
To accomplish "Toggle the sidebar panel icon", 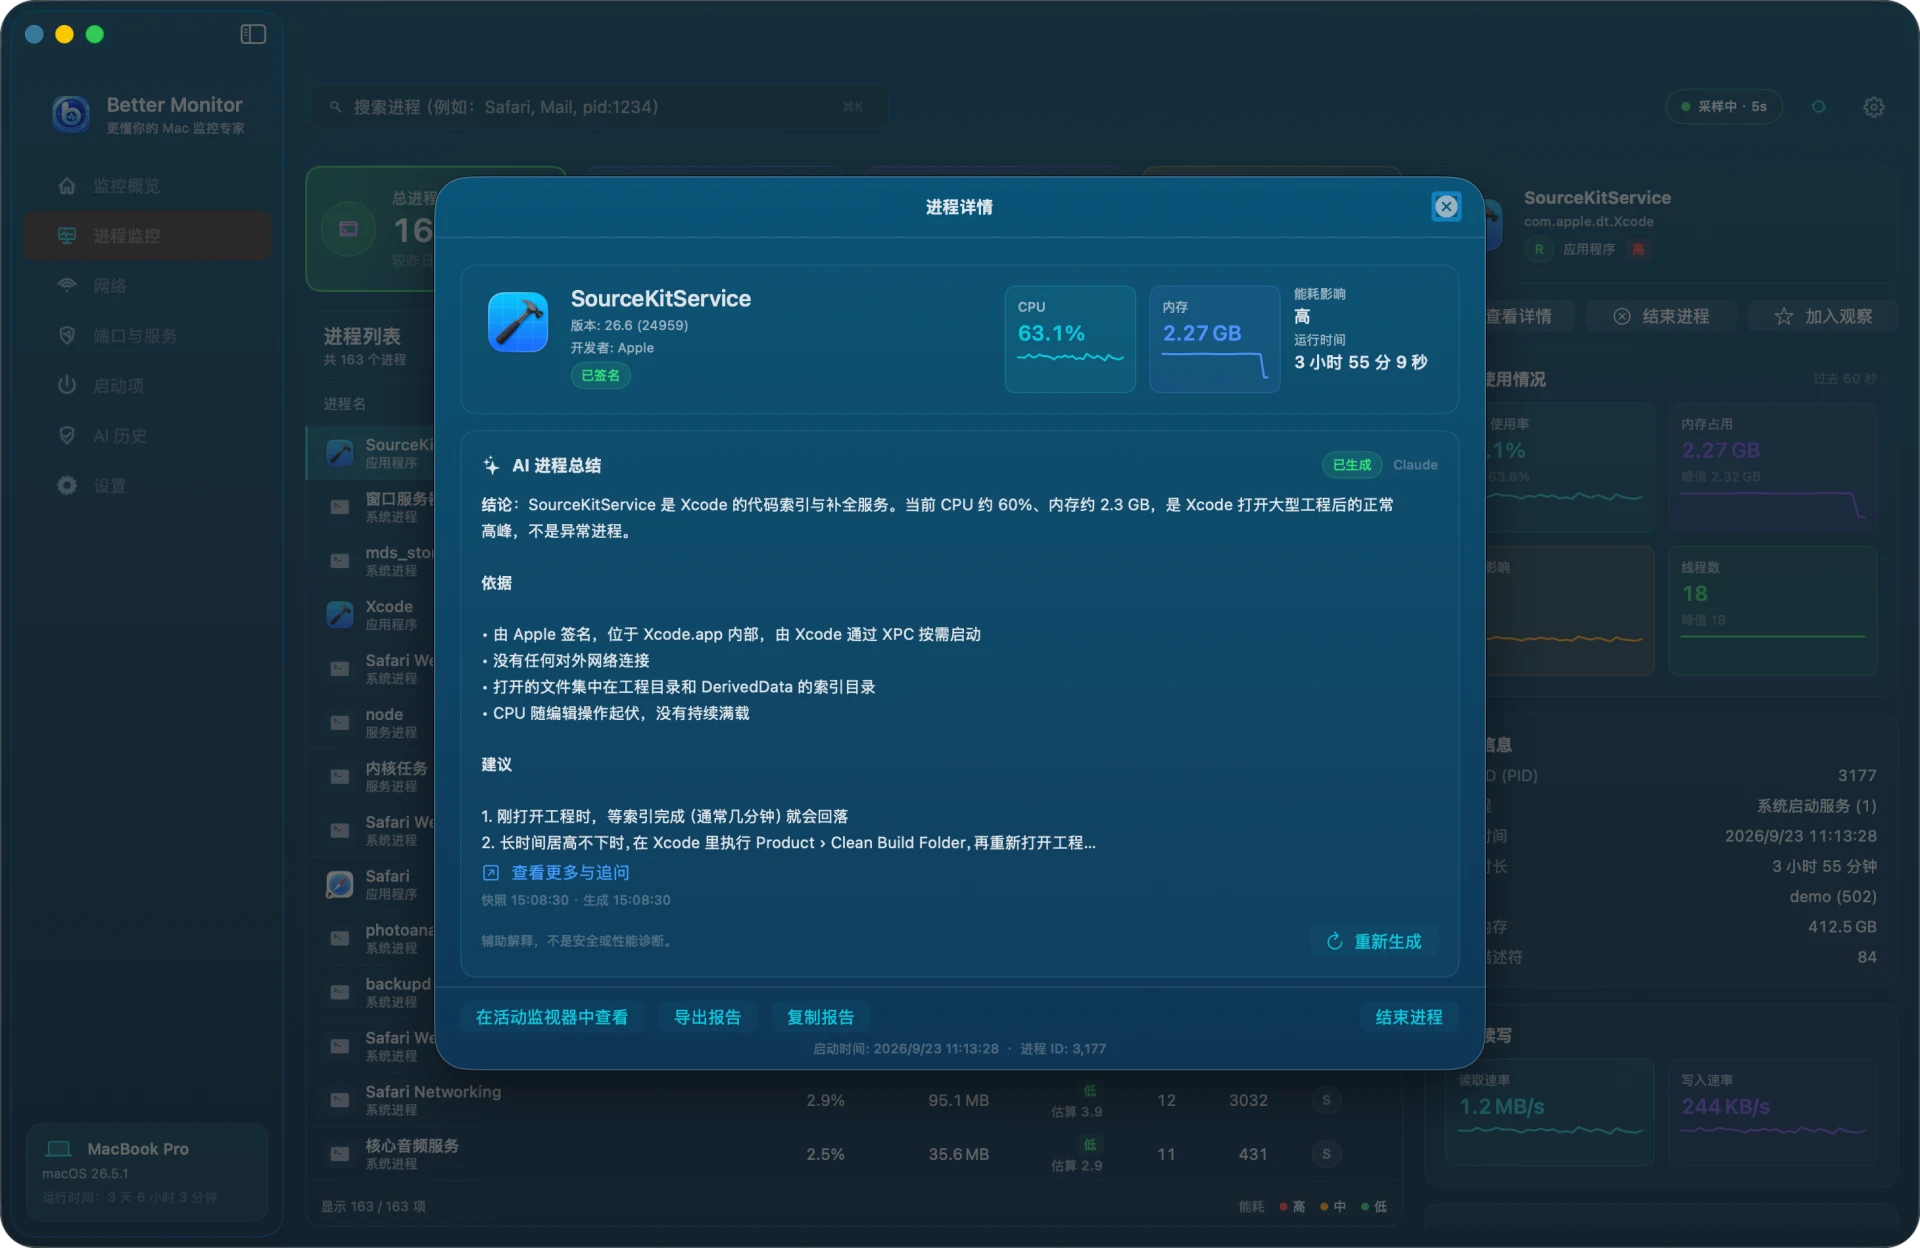I will [x=253, y=34].
